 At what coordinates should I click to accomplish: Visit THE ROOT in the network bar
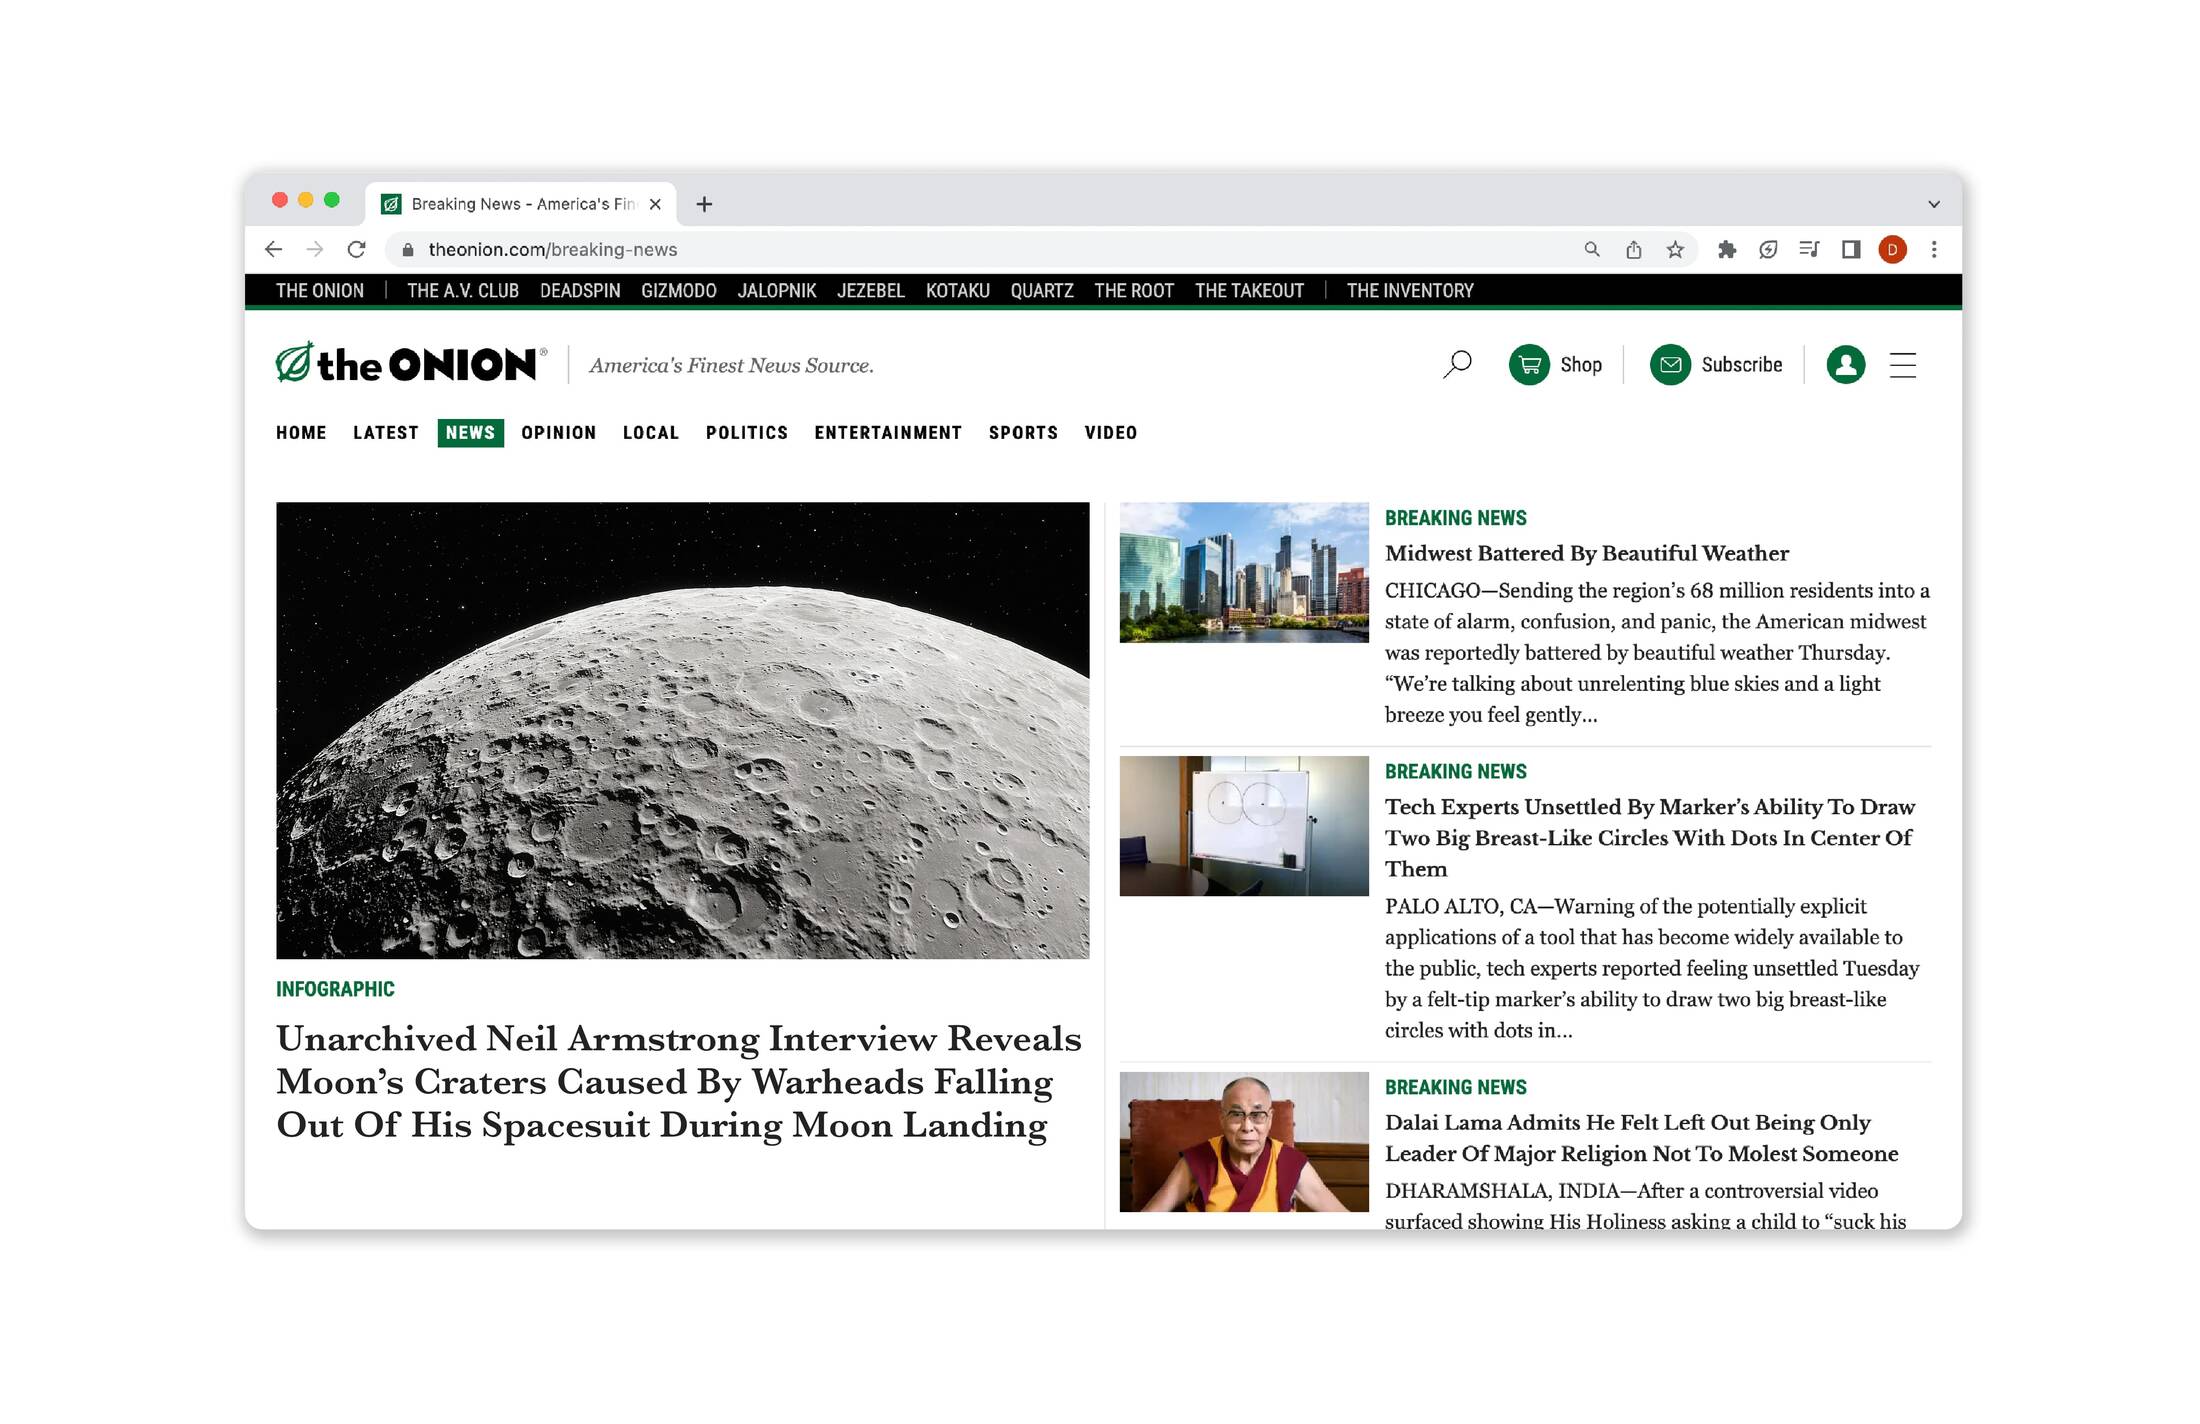click(1134, 291)
